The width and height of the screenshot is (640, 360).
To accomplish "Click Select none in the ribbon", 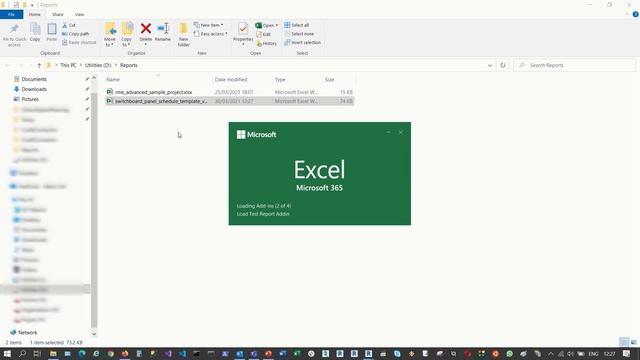I will [x=299, y=34].
